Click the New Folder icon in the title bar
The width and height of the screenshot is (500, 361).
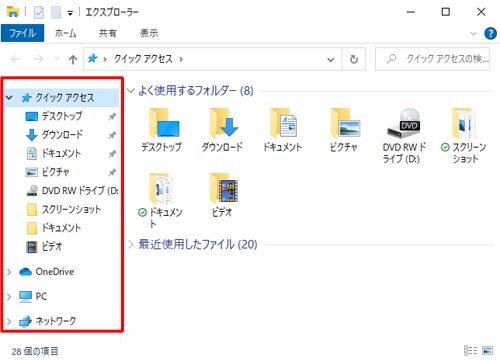tap(56, 13)
